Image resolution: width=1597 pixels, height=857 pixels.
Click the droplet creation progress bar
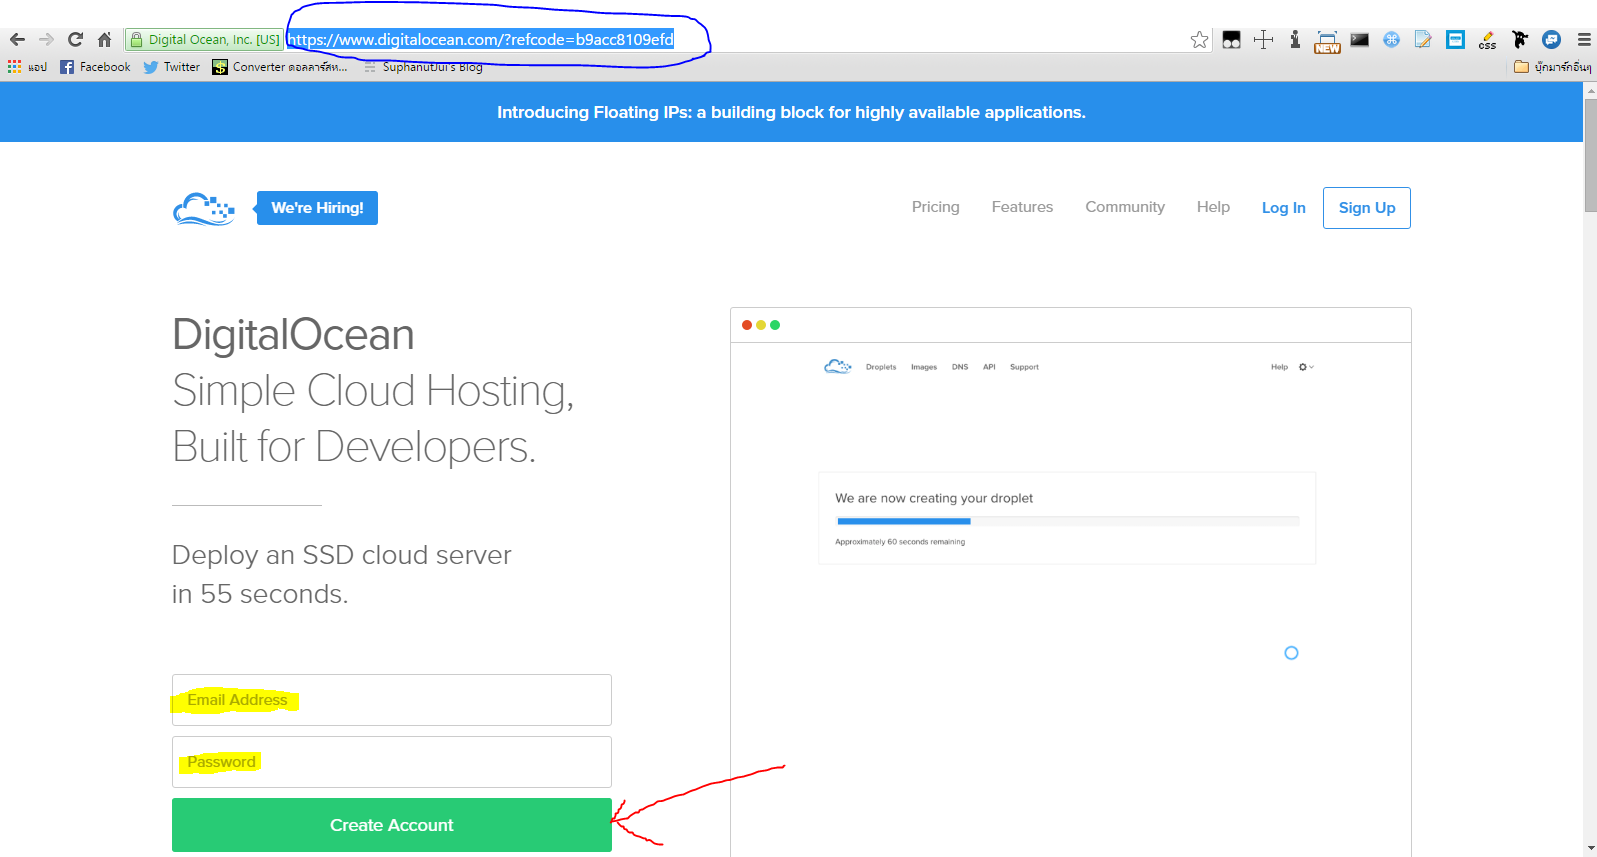click(x=1068, y=521)
